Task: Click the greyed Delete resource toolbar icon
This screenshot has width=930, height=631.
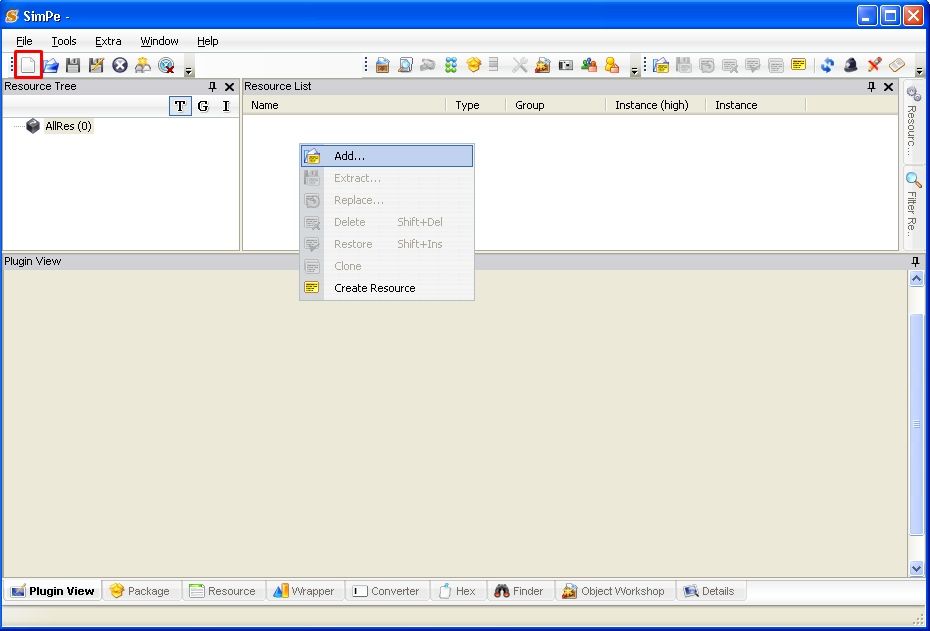Action: 730,65
